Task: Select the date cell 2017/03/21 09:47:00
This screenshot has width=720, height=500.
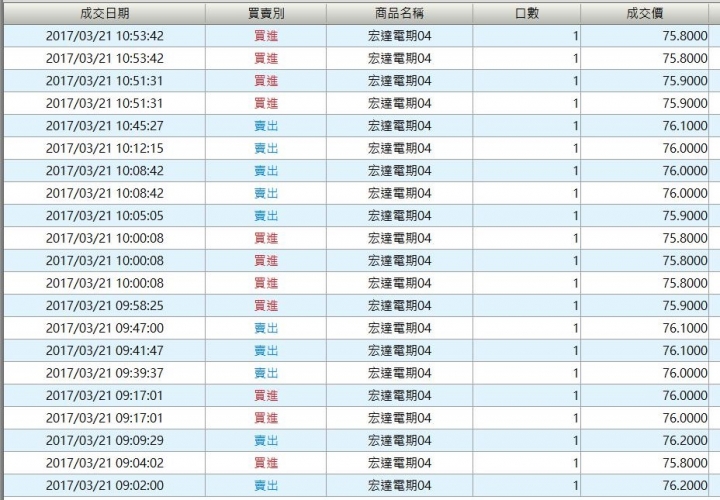Action: point(105,328)
